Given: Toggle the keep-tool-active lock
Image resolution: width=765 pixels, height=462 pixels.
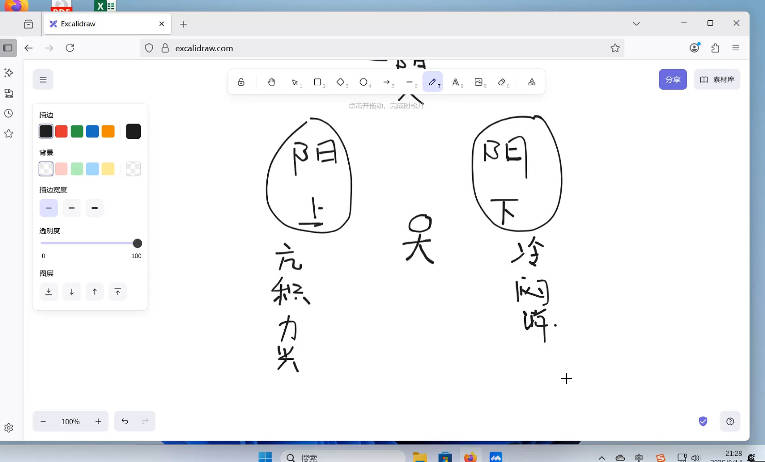Looking at the screenshot, I should [x=241, y=82].
